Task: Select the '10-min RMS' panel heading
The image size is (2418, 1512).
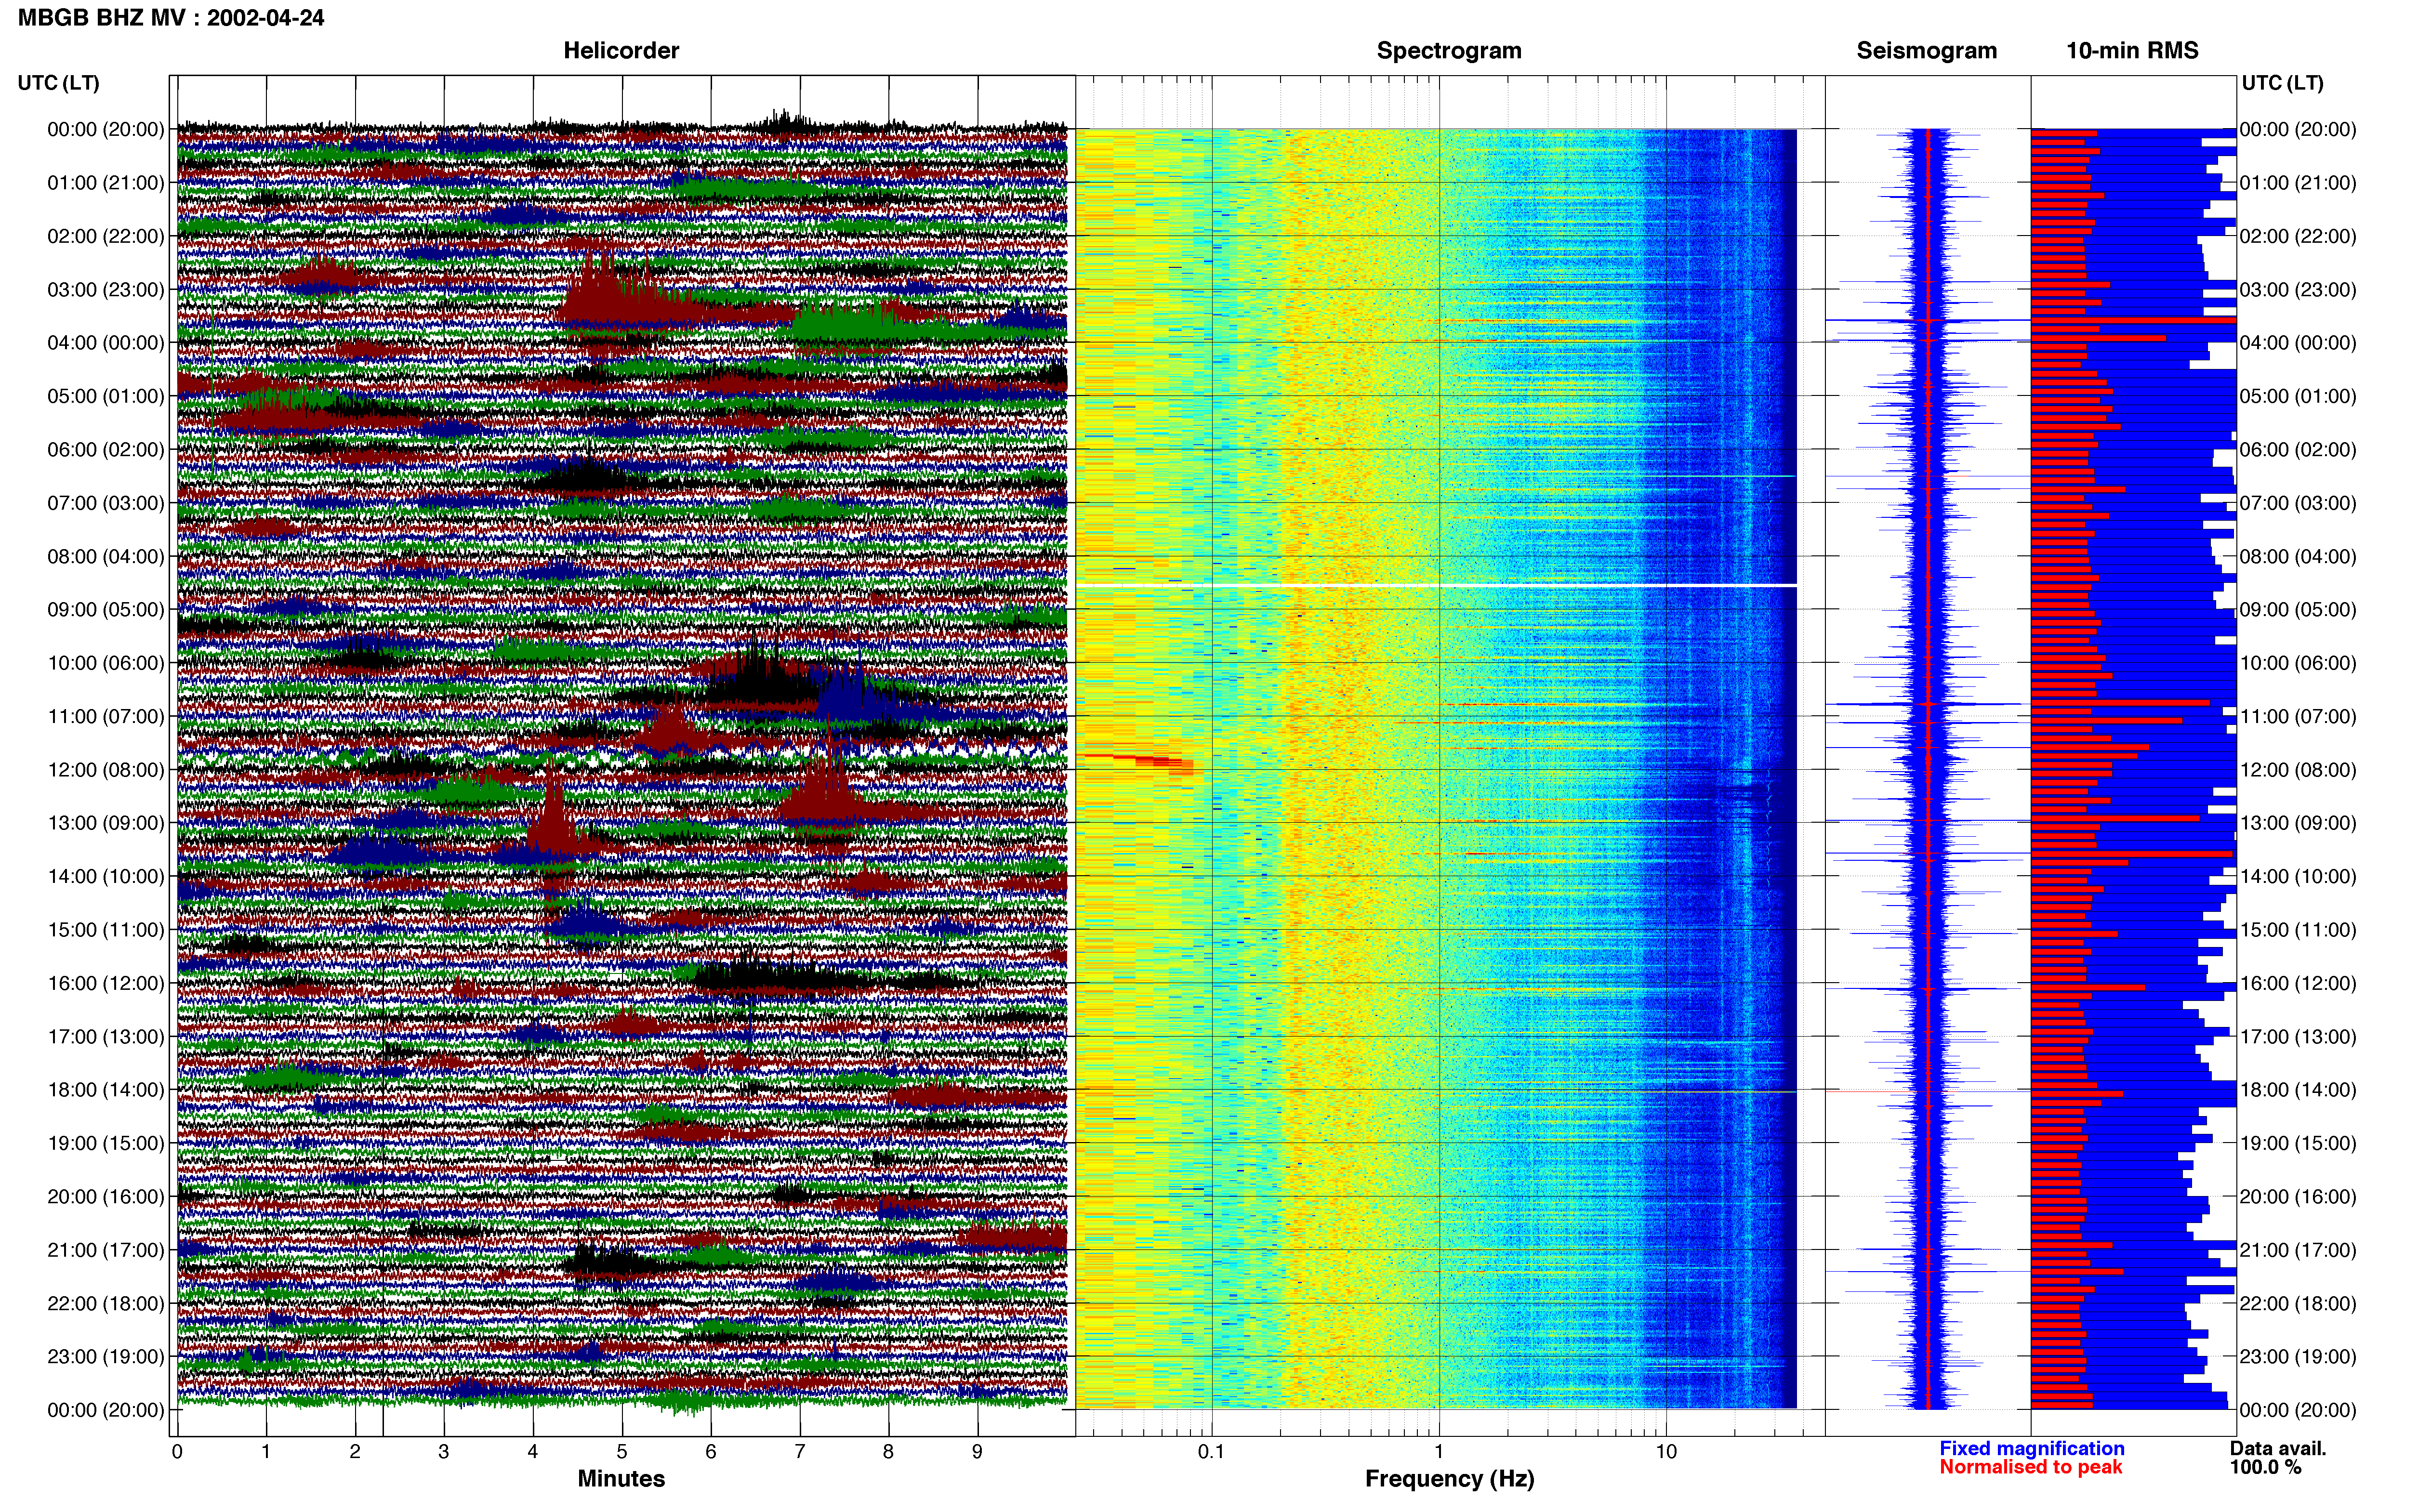Action: (2132, 50)
